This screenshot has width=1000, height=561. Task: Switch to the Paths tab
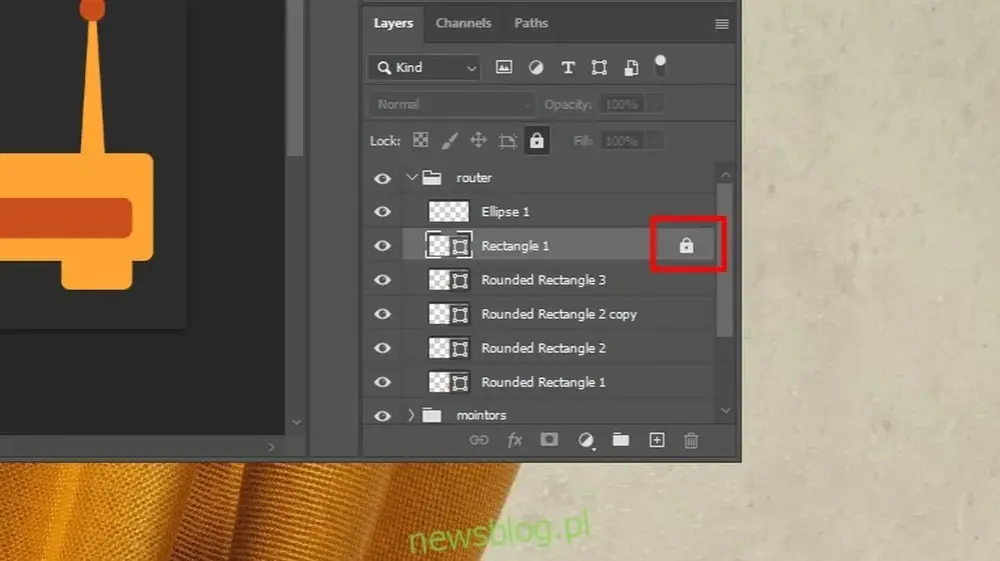click(531, 24)
